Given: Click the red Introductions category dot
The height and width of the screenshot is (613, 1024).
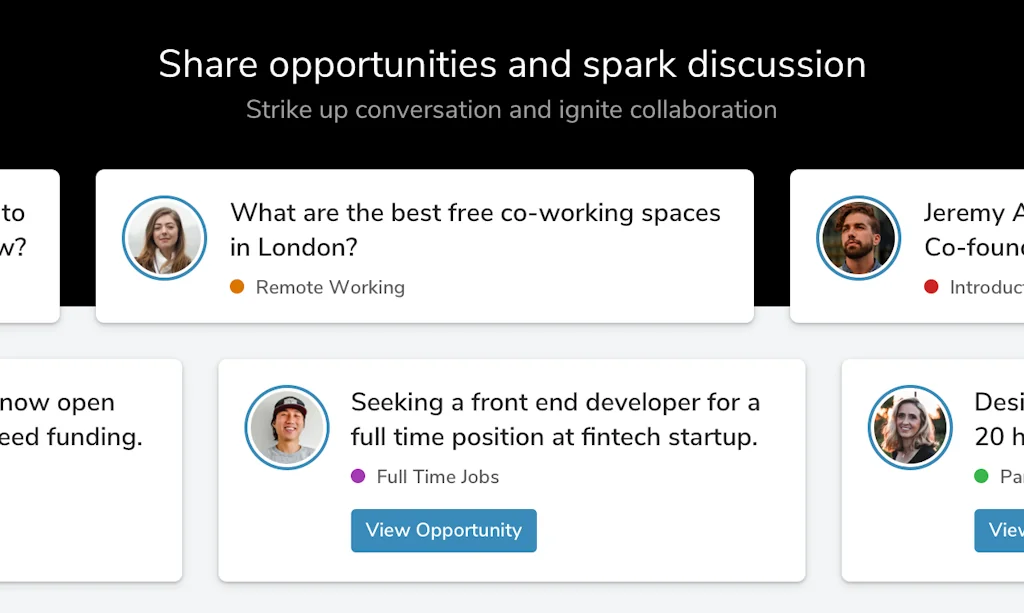Looking at the screenshot, I should (x=931, y=287).
